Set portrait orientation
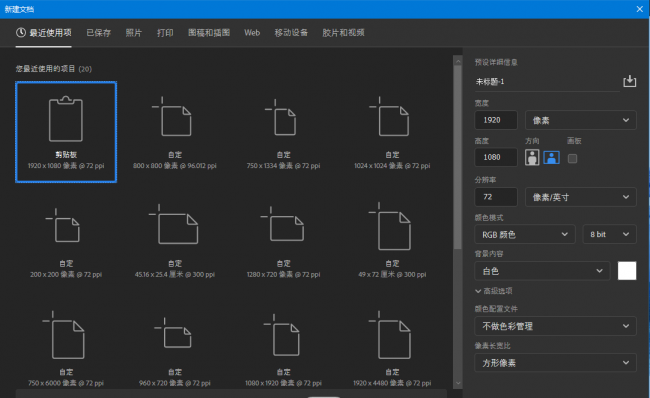This screenshot has width=650, height=398. point(532,158)
